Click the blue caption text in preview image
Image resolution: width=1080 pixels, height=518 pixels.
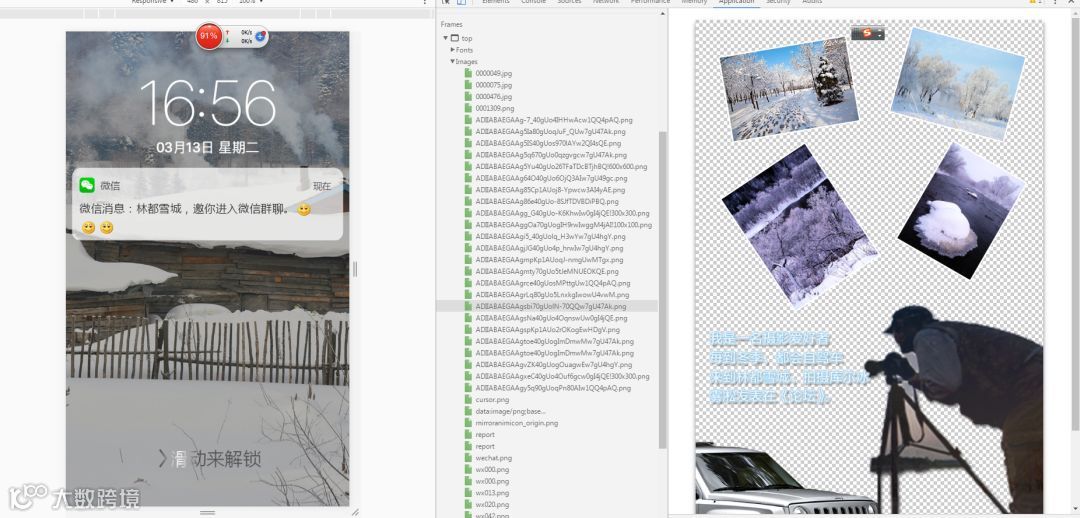(789, 368)
